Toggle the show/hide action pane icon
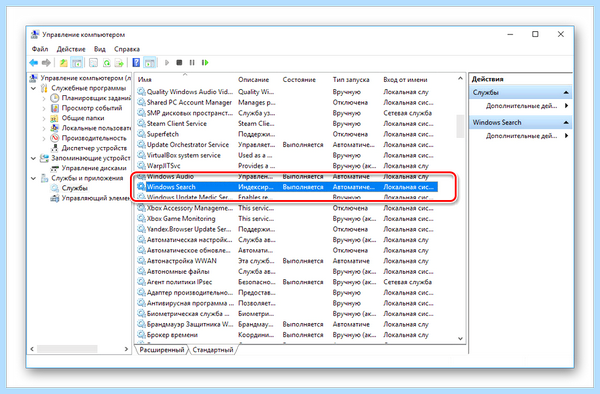 150,63
